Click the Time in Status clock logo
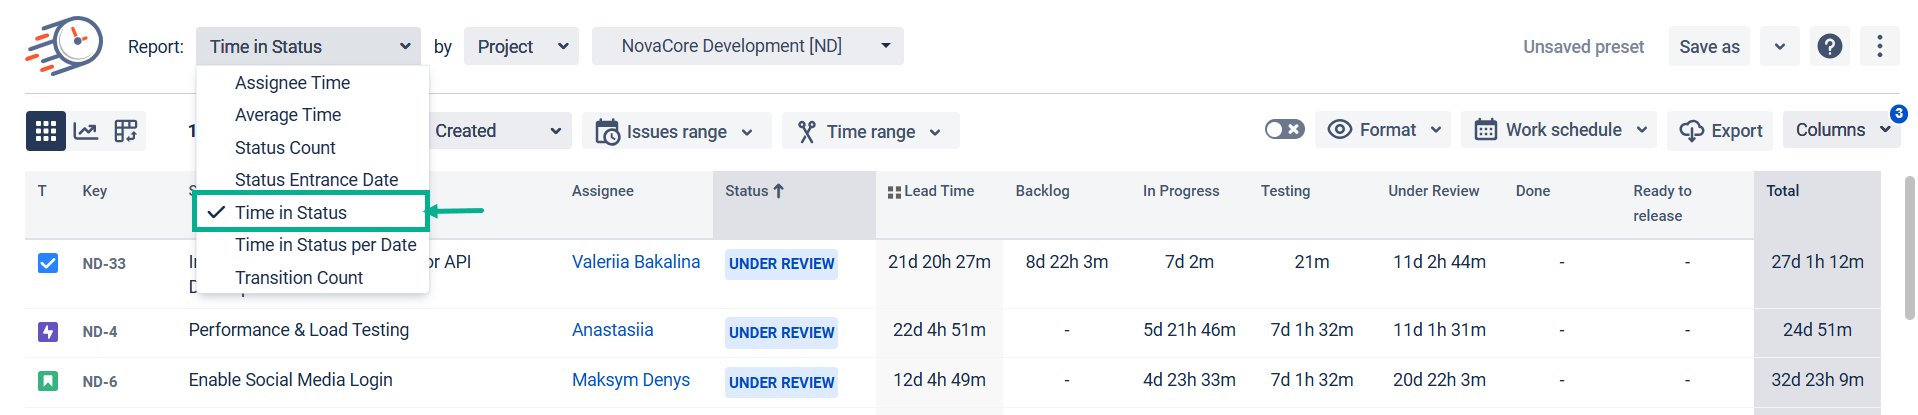The height and width of the screenshot is (415, 1918). pos(65,46)
